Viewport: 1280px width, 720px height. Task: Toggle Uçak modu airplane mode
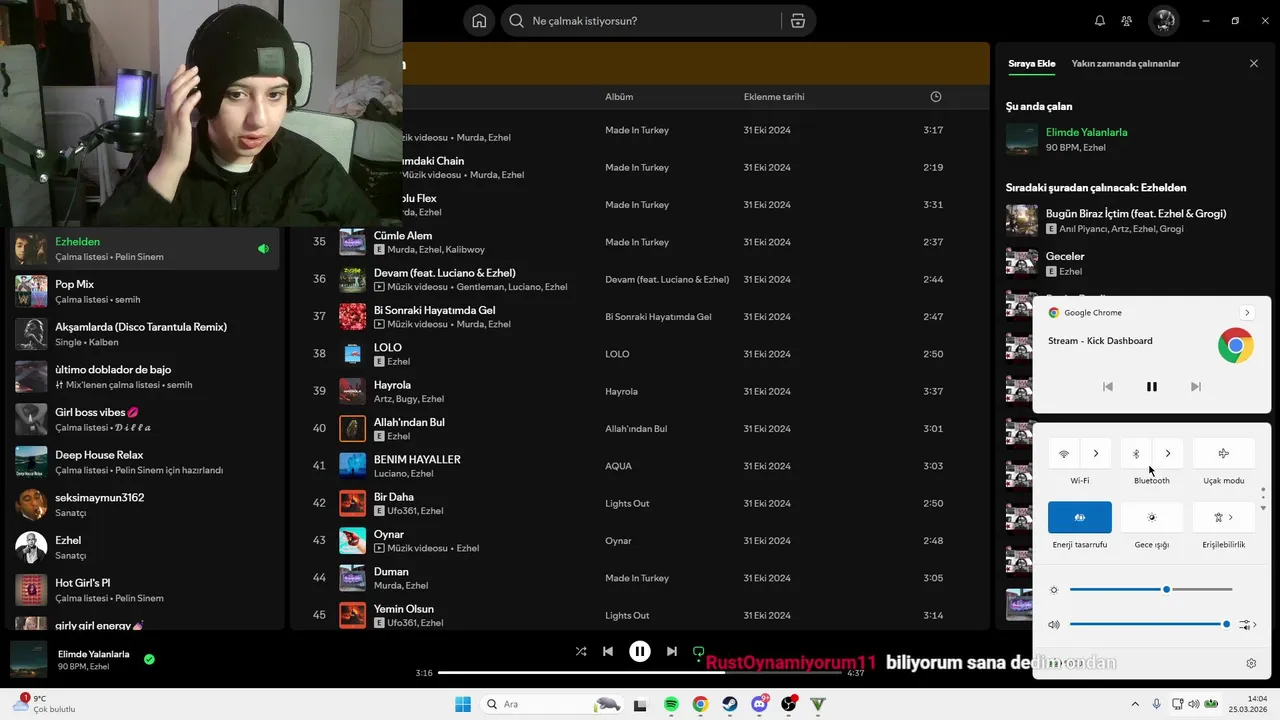click(1224, 454)
